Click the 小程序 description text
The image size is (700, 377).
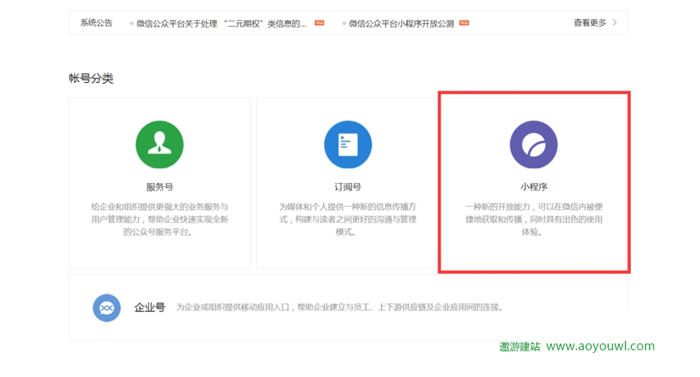(x=533, y=219)
